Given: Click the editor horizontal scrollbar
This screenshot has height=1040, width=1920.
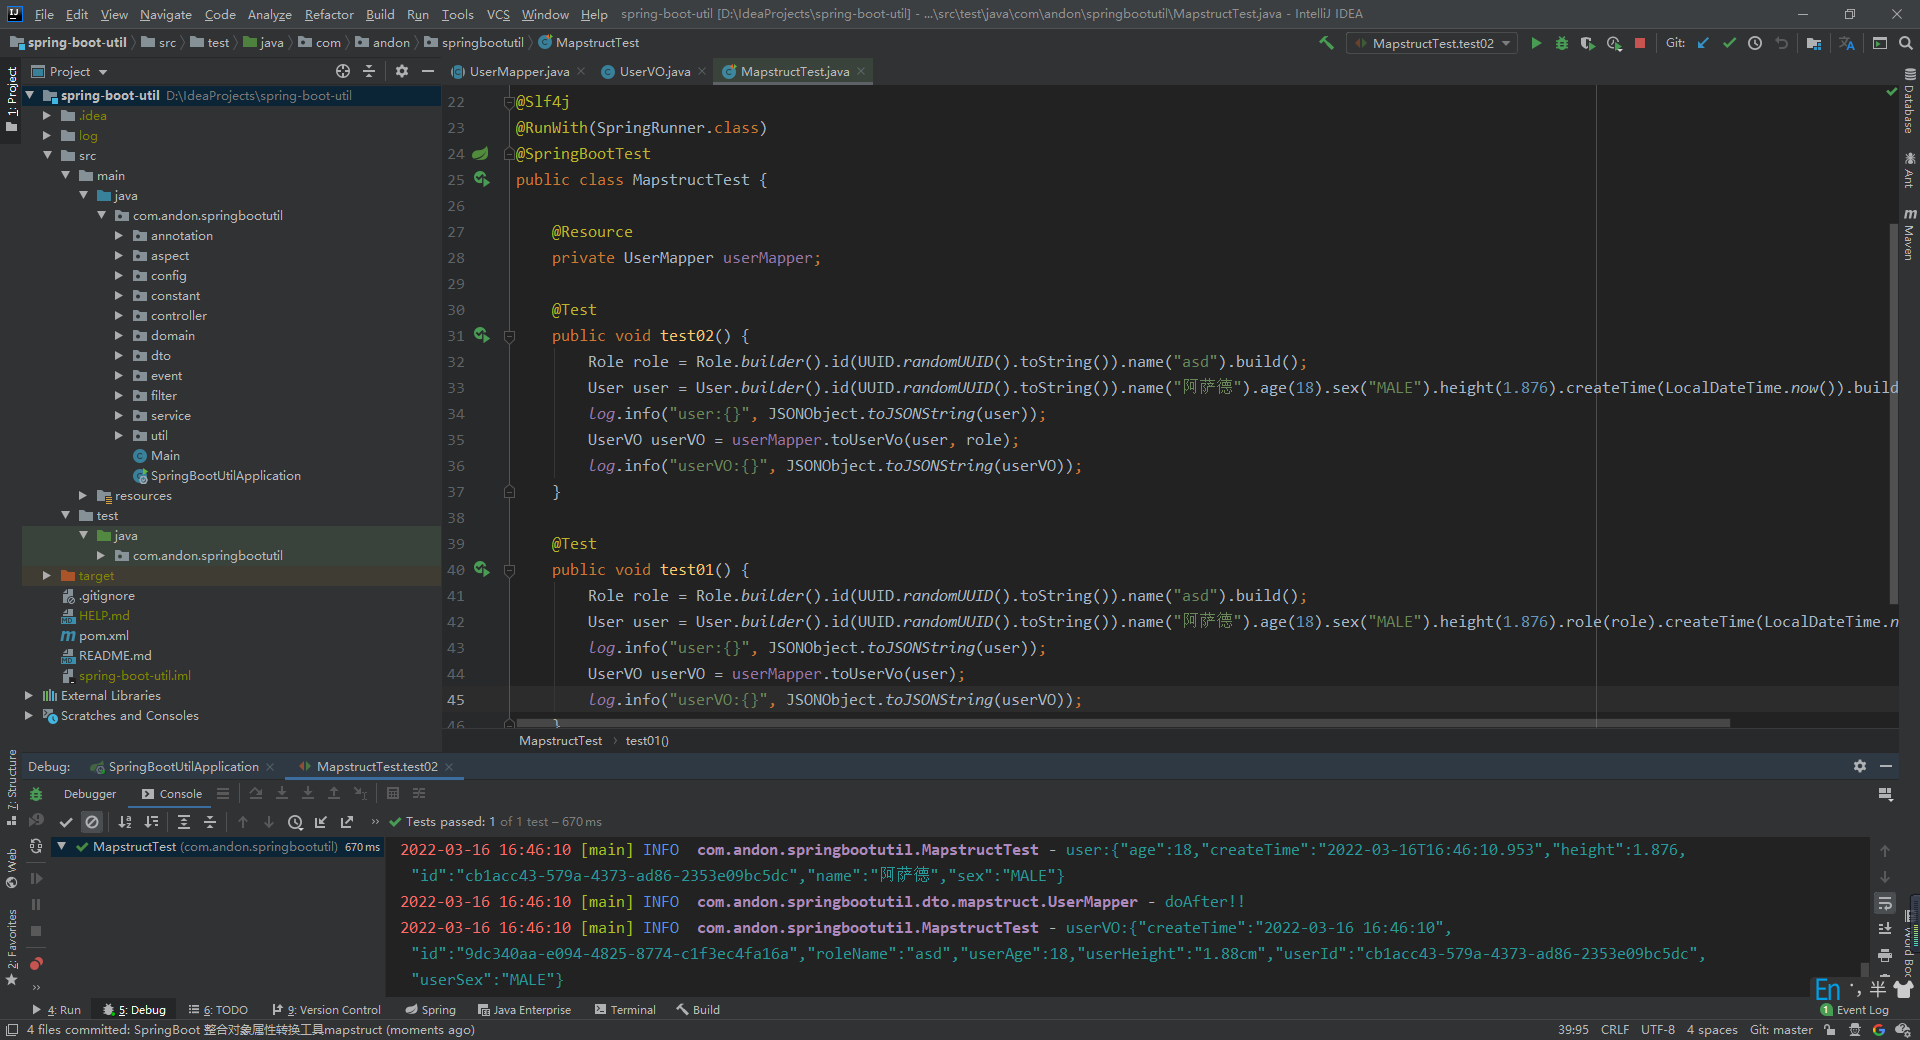Looking at the screenshot, I should click(1120, 722).
